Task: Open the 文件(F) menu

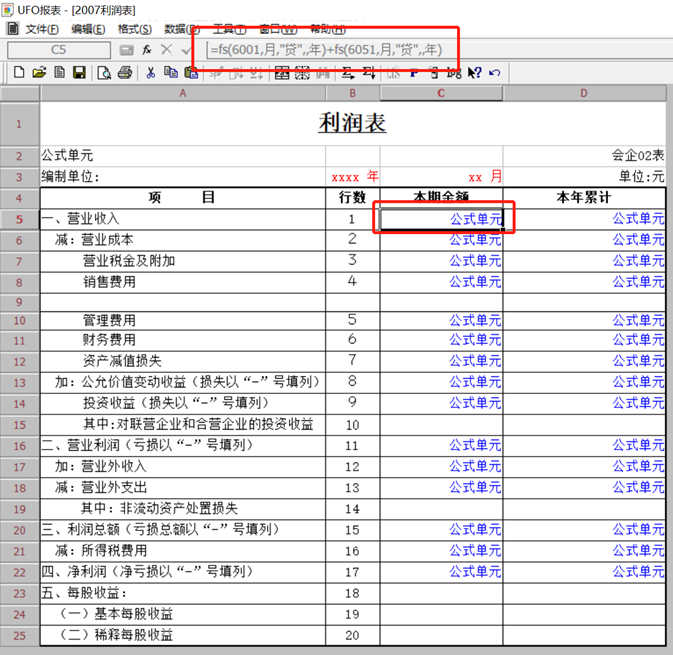Action: point(42,29)
